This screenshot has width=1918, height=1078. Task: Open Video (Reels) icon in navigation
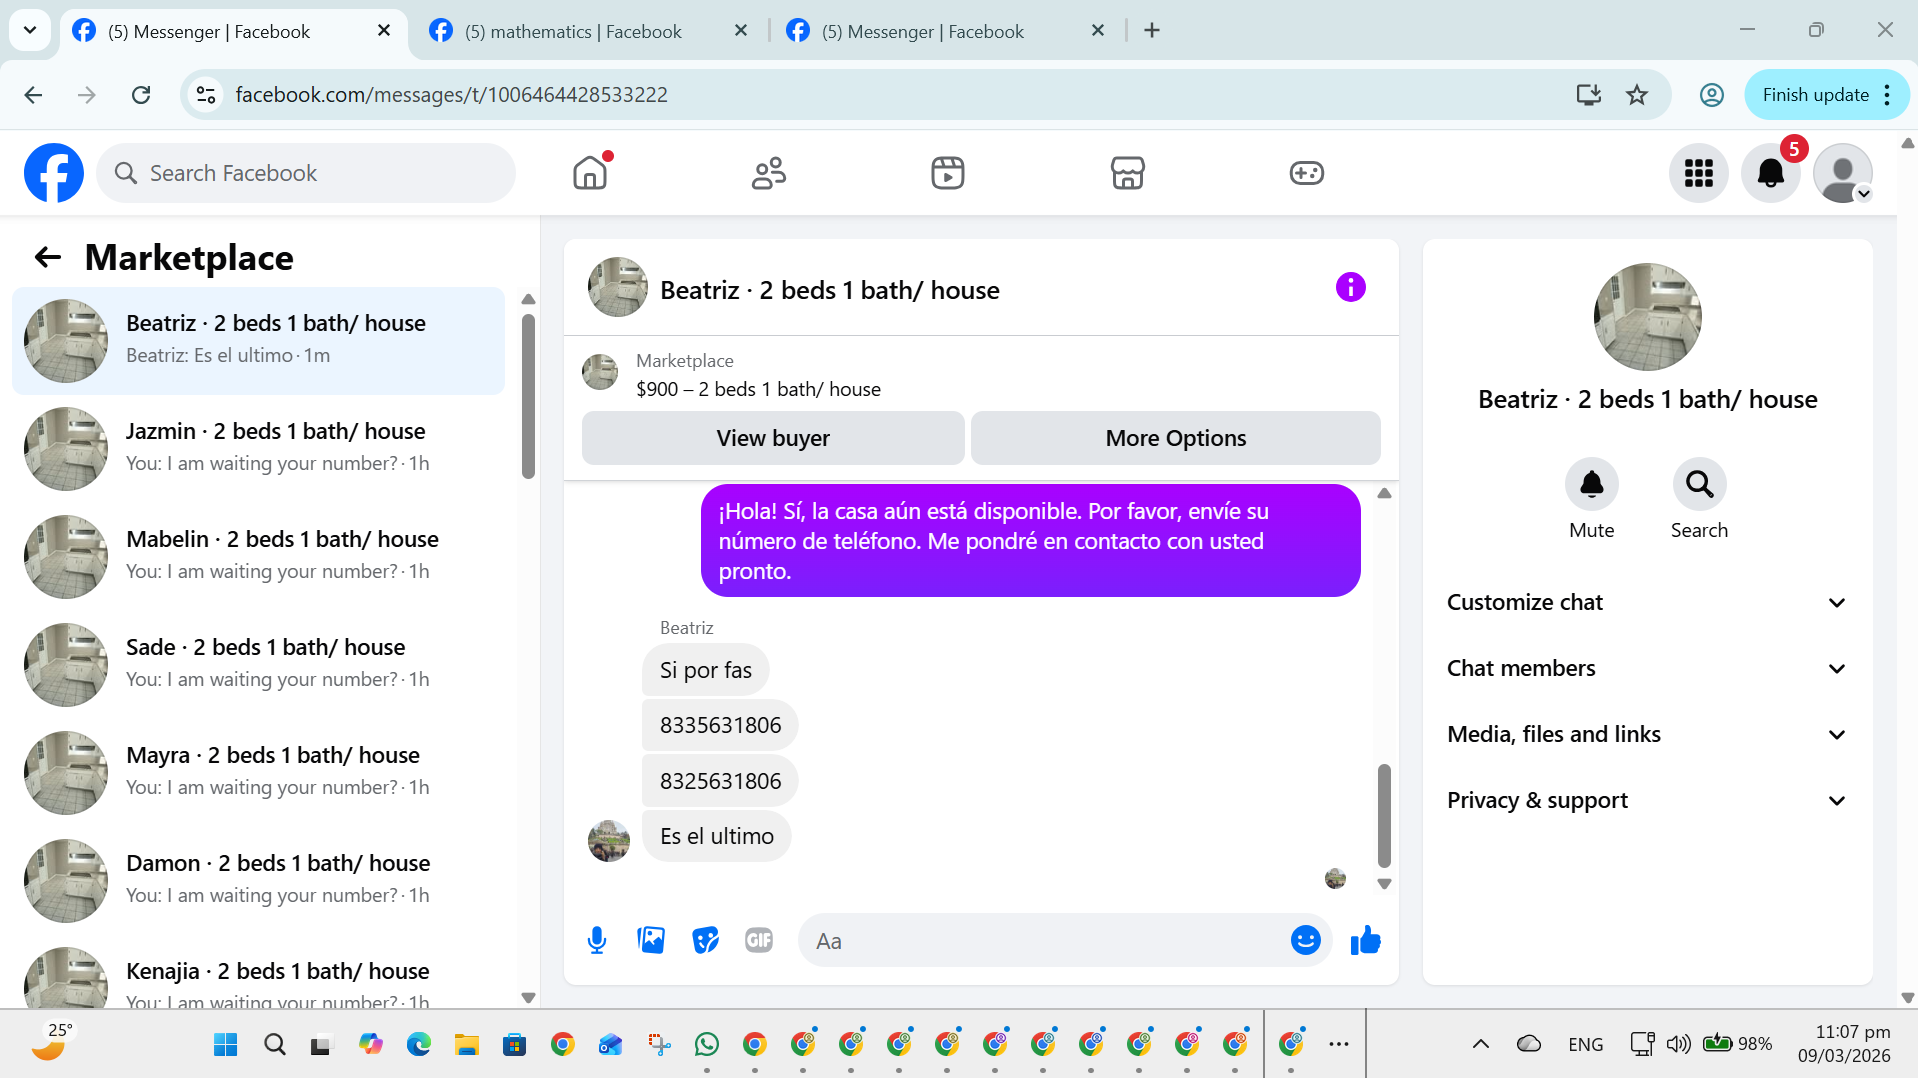click(x=948, y=173)
